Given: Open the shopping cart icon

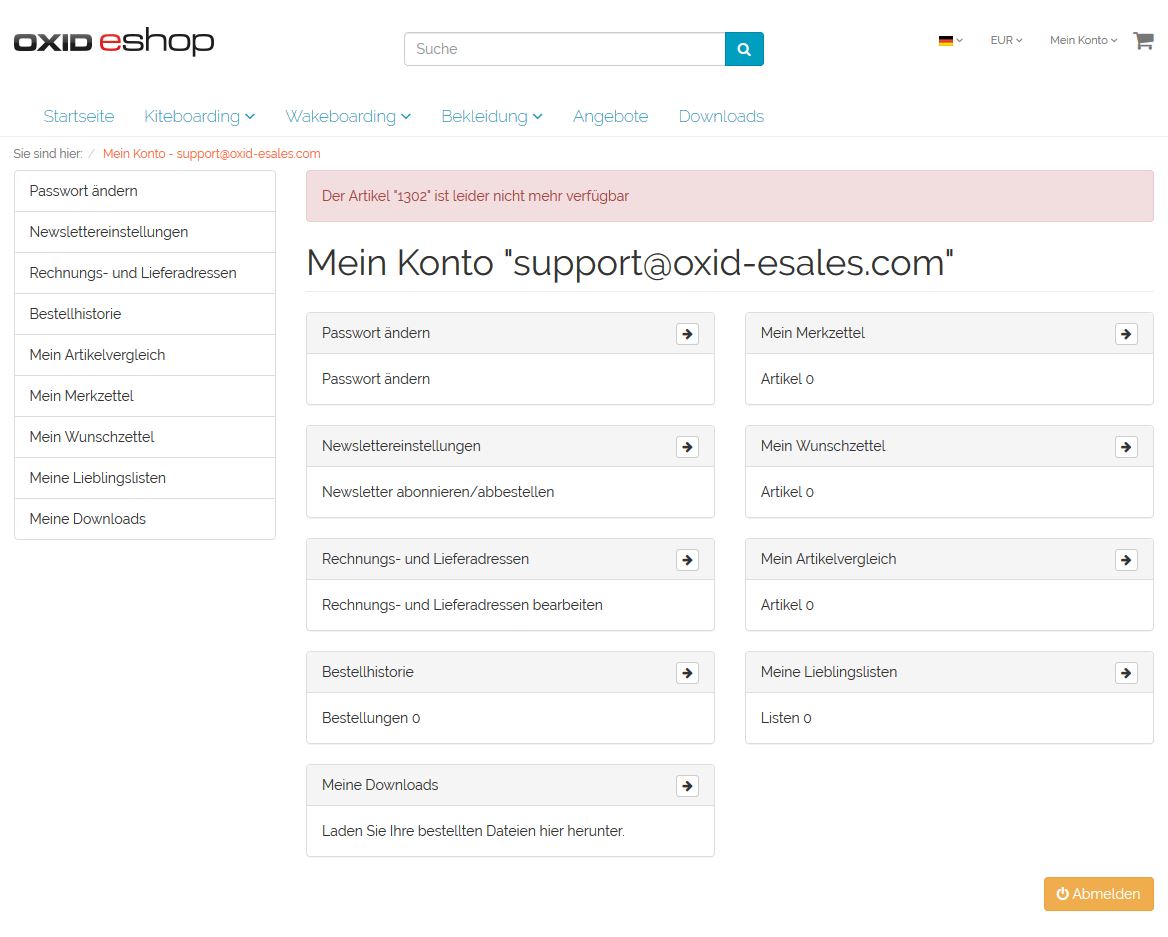Looking at the screenshot, I should (x=1142, y=41).
